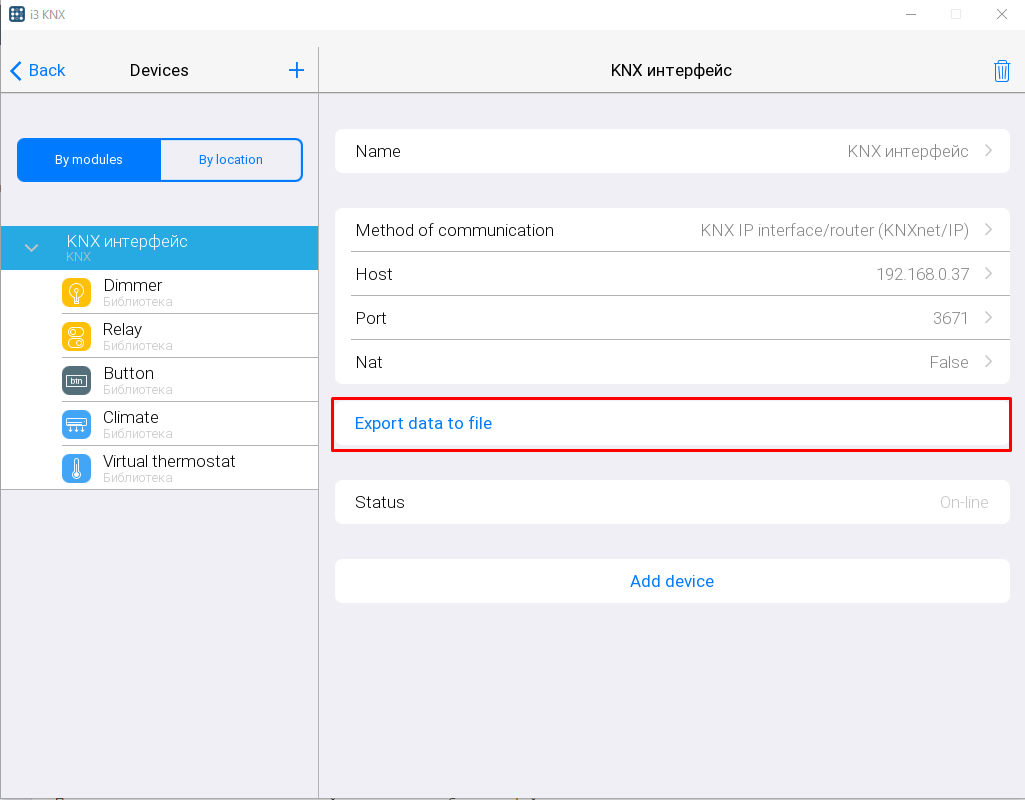Image resolution: width=1025 pixels, height=800 pixels.
Task: Open the Host address setting
Action: [671, 274]
